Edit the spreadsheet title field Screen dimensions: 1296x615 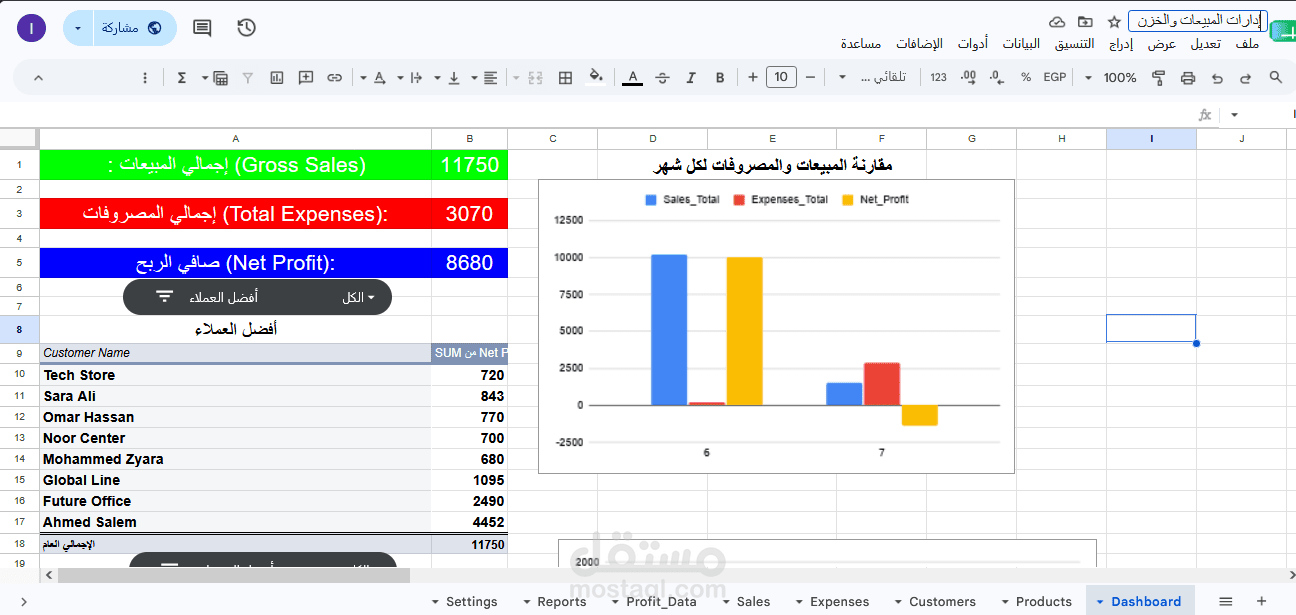click(1198, 20)
